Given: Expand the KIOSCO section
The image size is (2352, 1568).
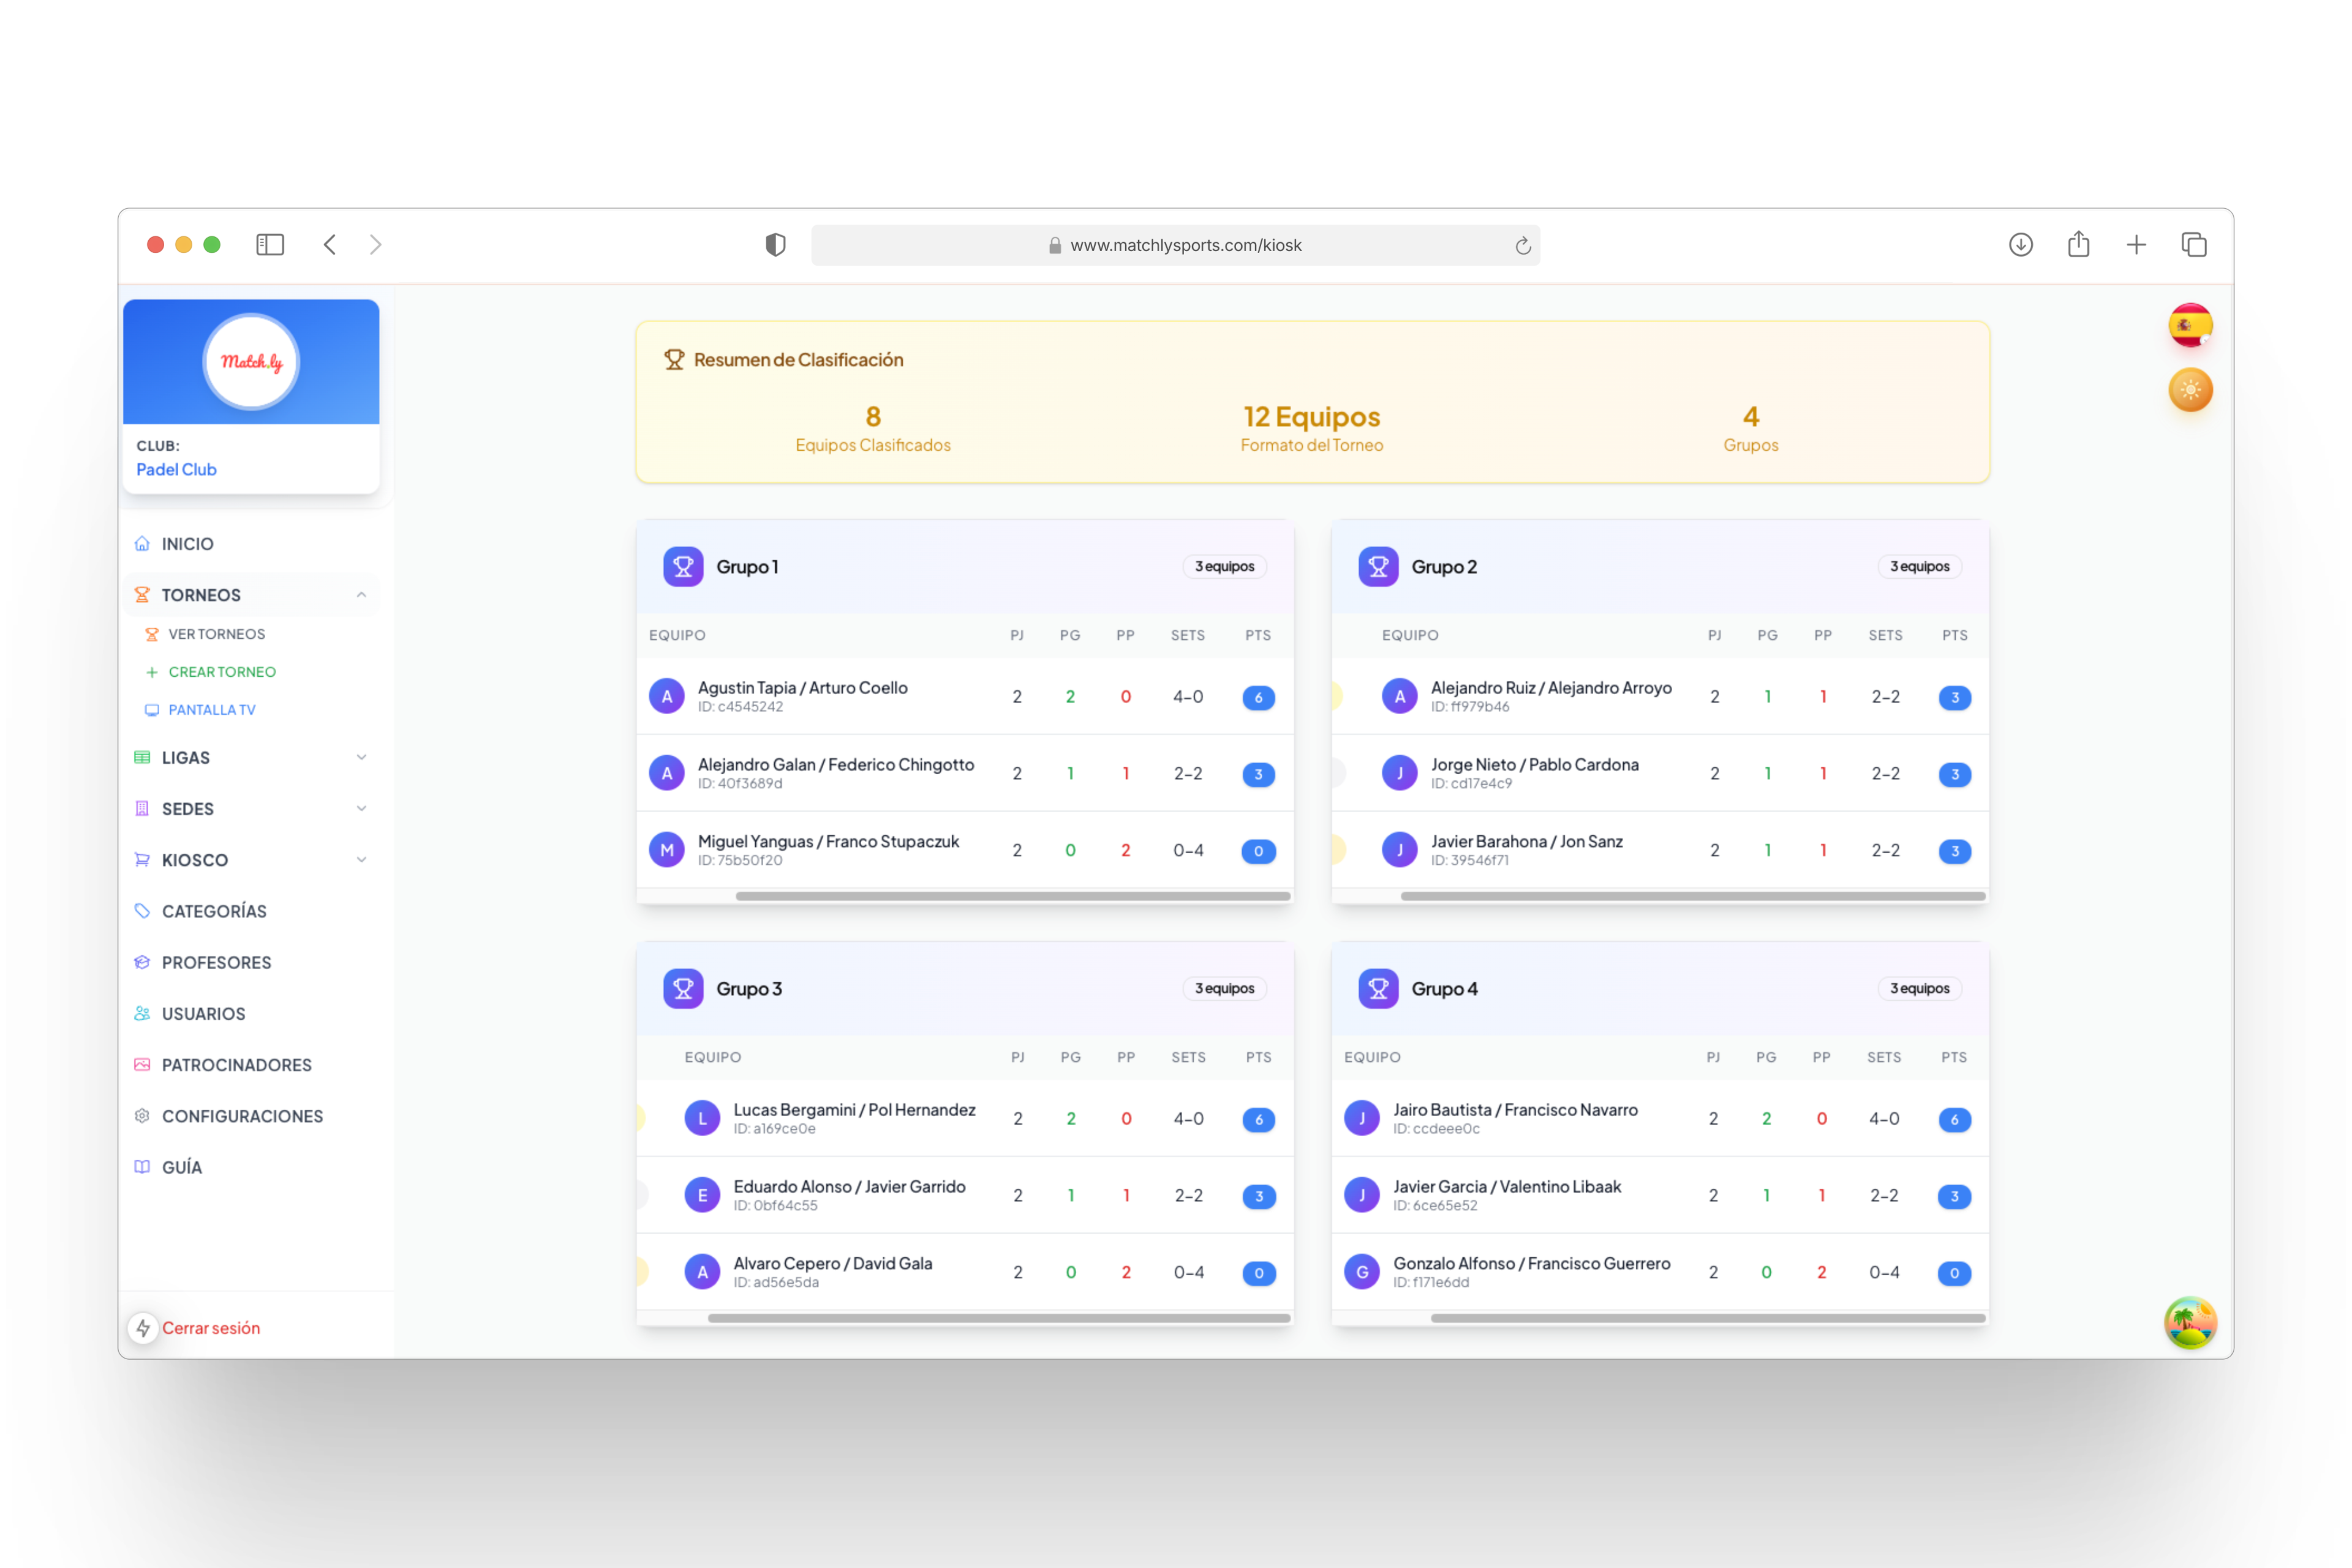Looking at the screenshot, I should (x=361, y=859).
